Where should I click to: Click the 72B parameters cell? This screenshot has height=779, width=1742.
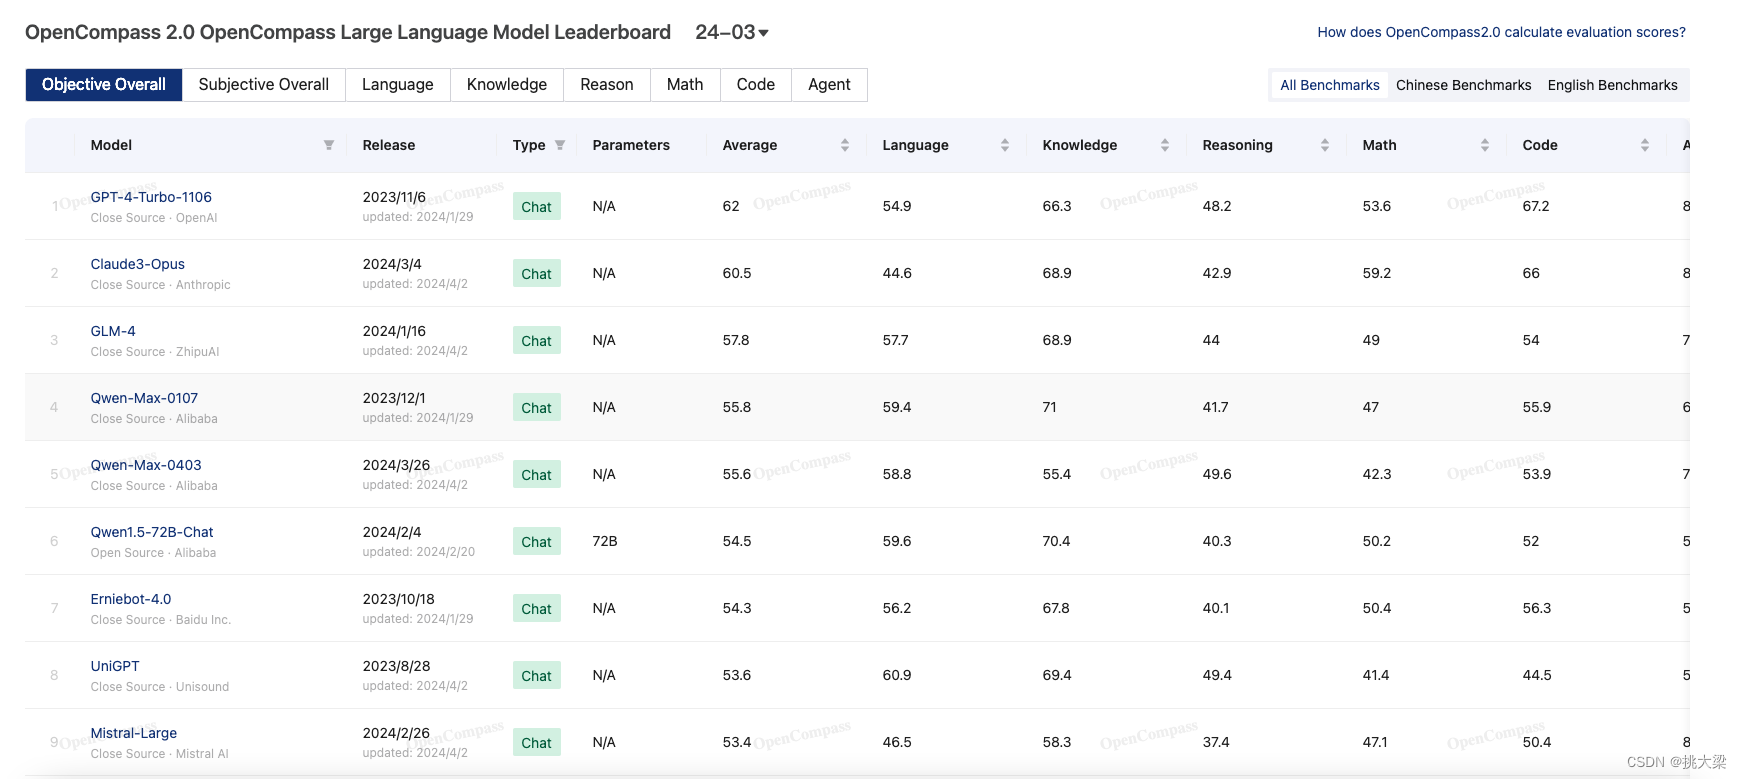605,541
